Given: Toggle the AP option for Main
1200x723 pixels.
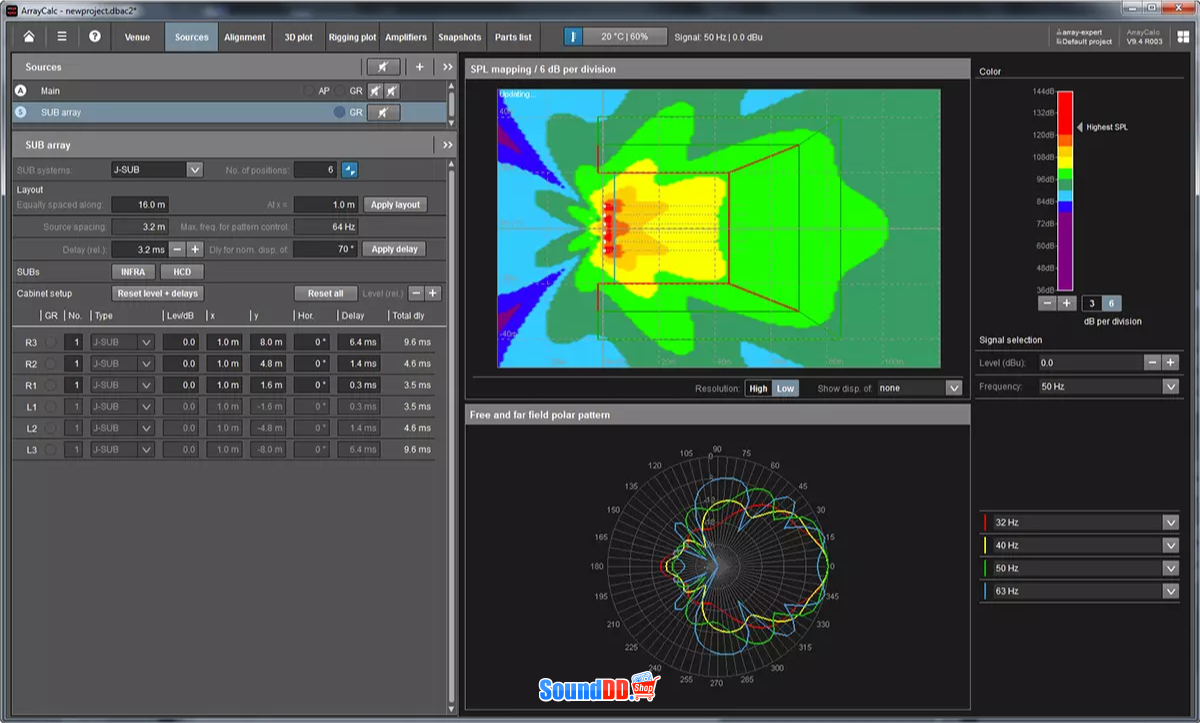Looking at the screenshot, I should coord(318,90).
